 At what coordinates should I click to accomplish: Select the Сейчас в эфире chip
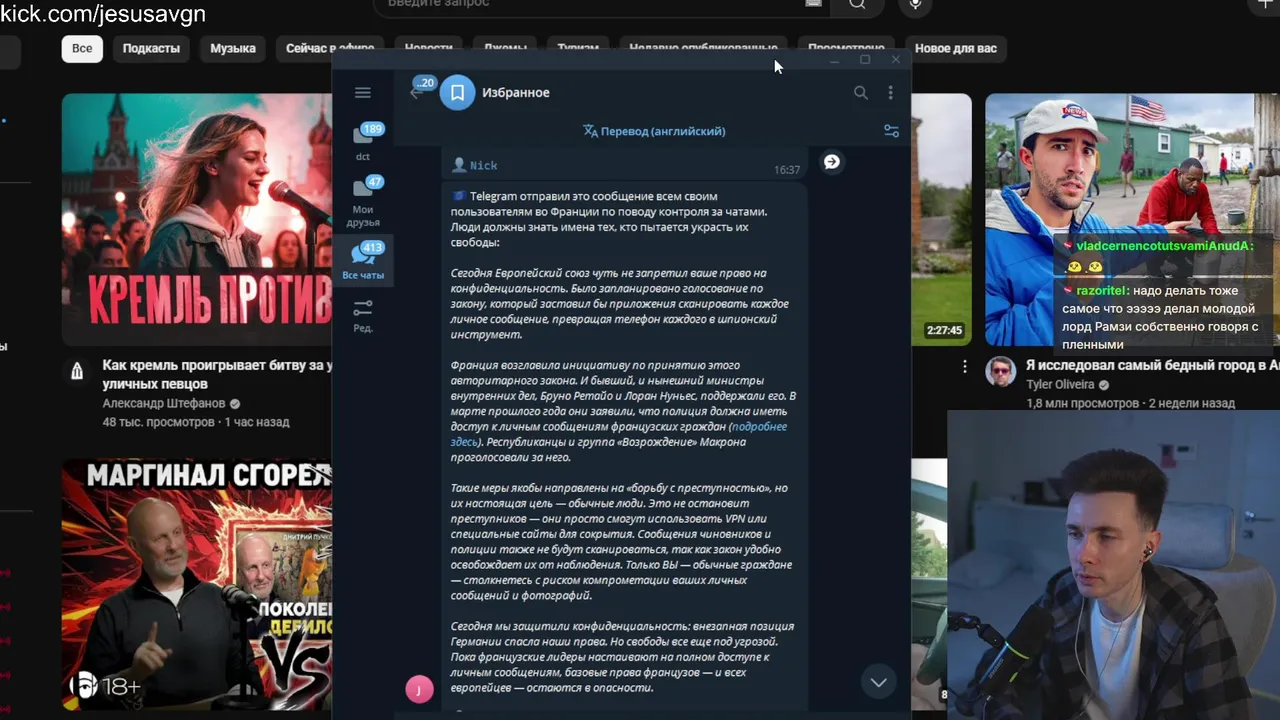tap(330, 48)
